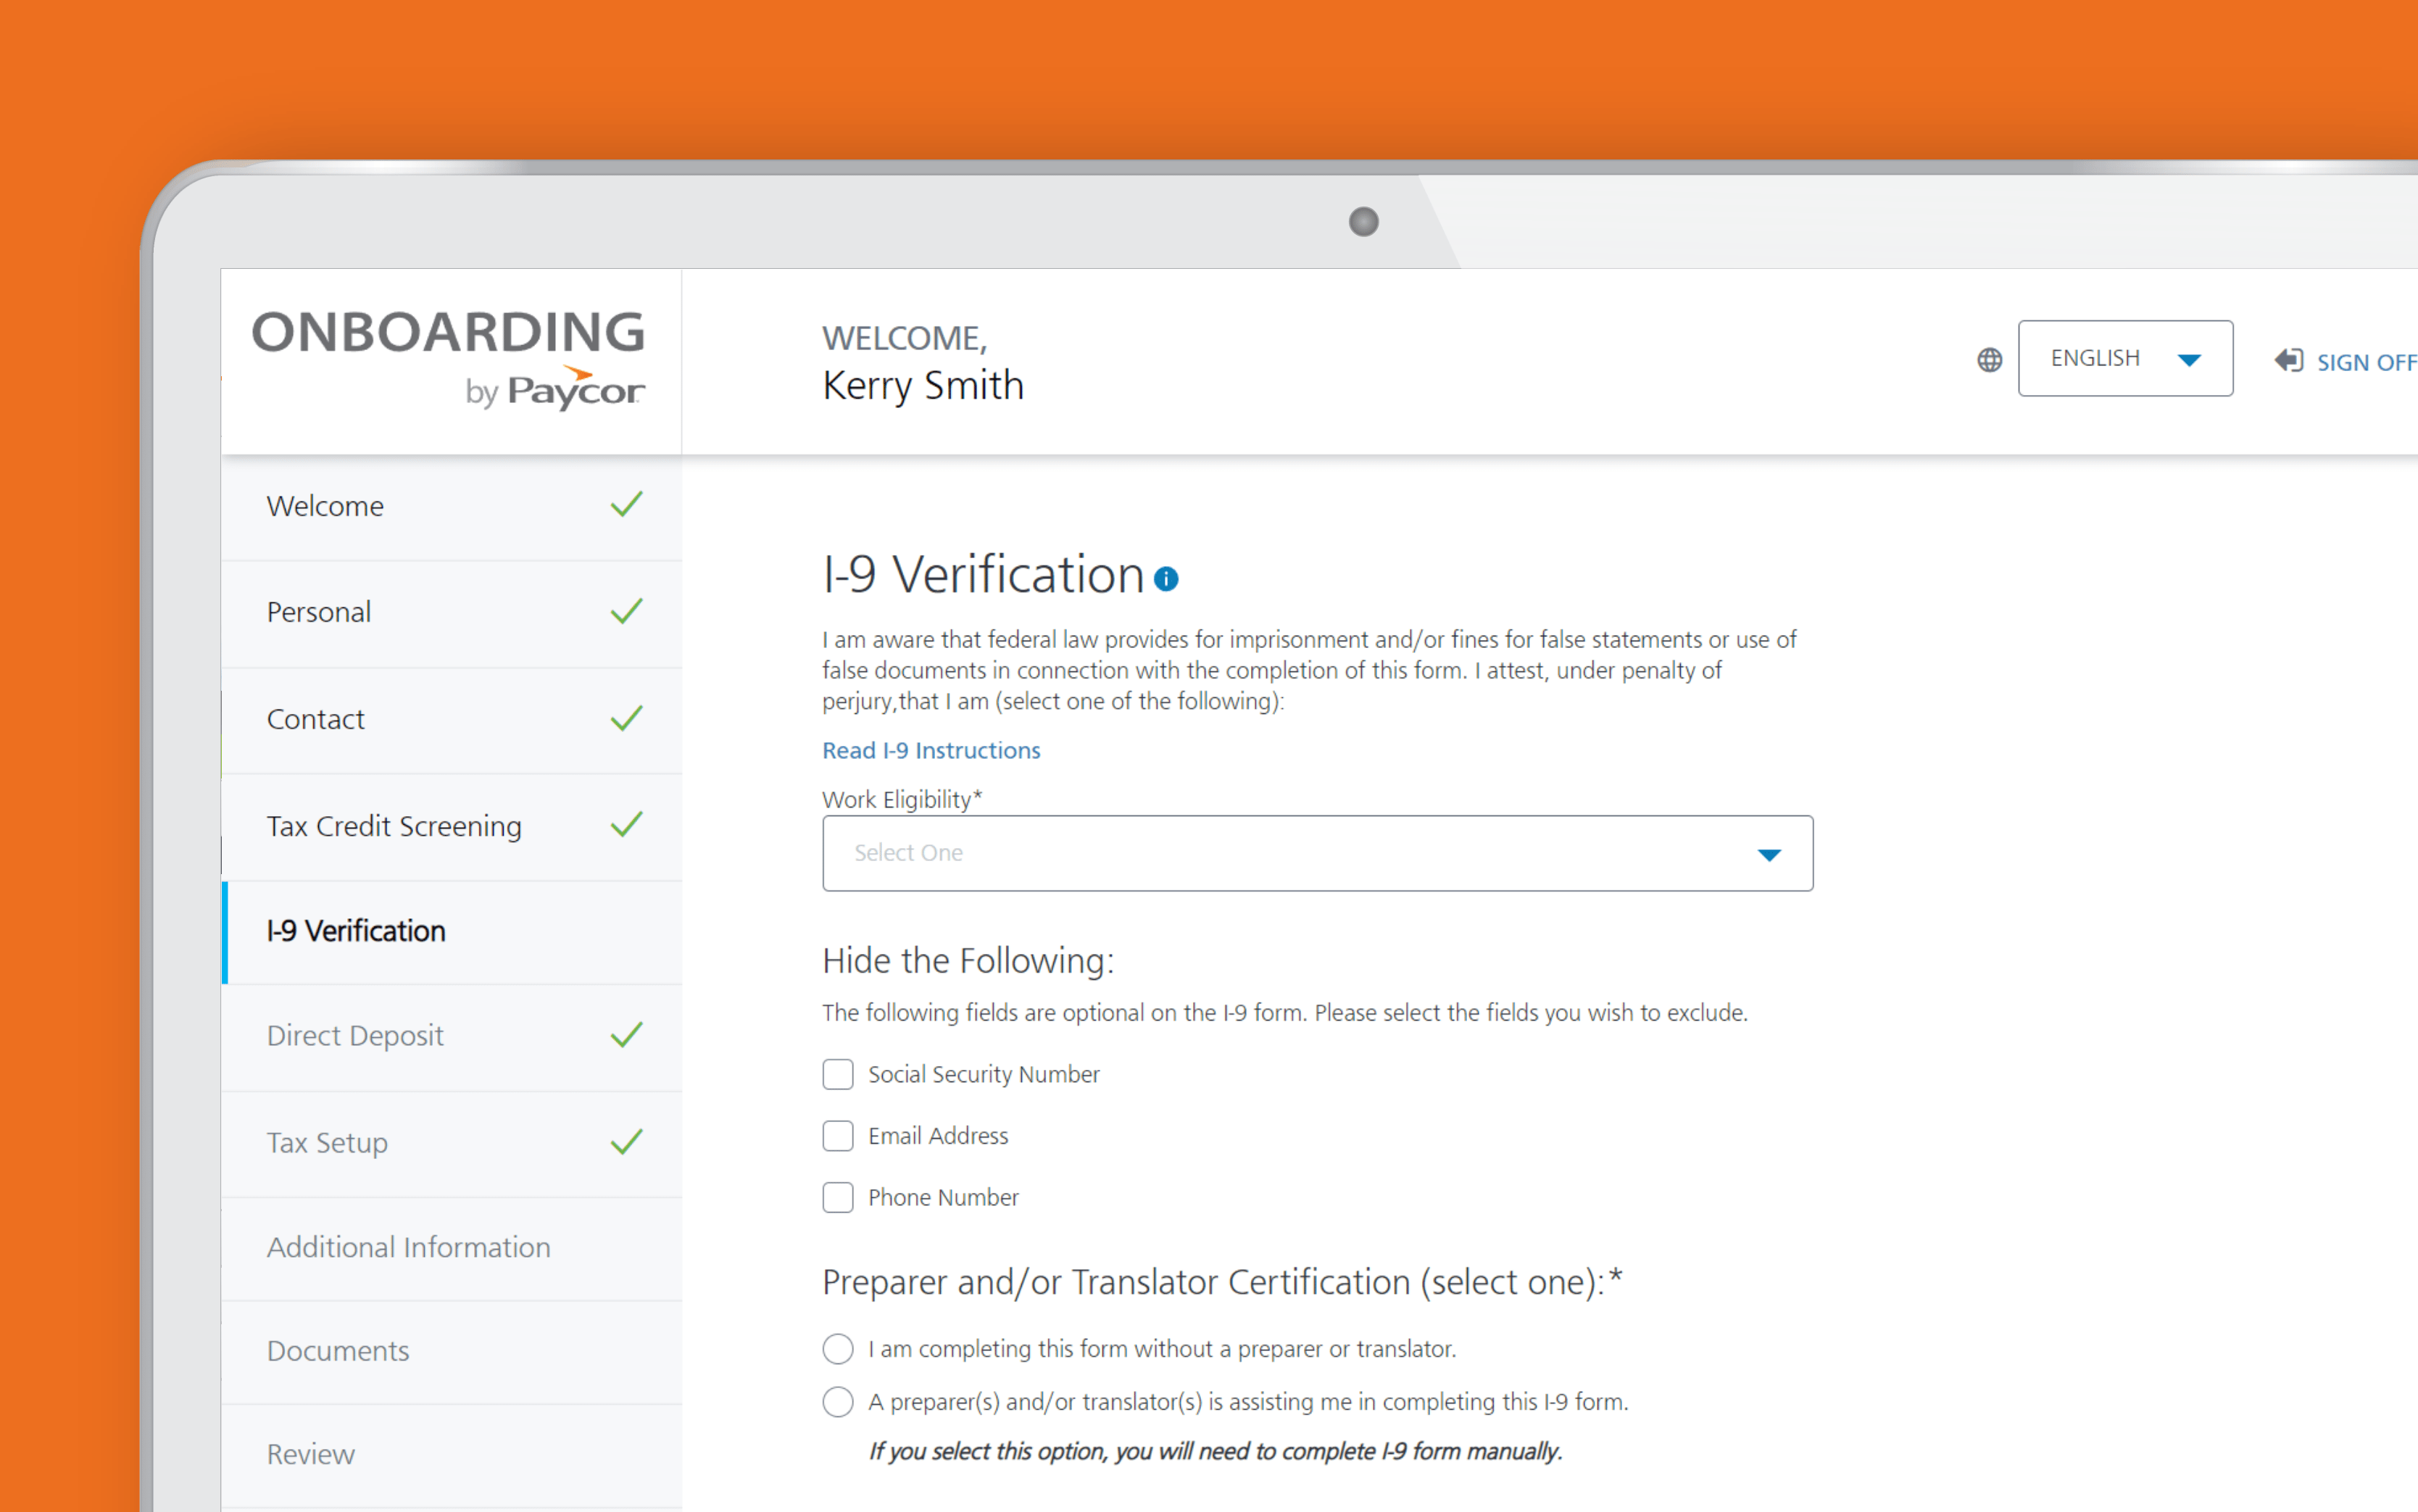Open the ENGLISH language dropdown
Viewport: 2418px width, 1512px height.
pos(2125,358)
